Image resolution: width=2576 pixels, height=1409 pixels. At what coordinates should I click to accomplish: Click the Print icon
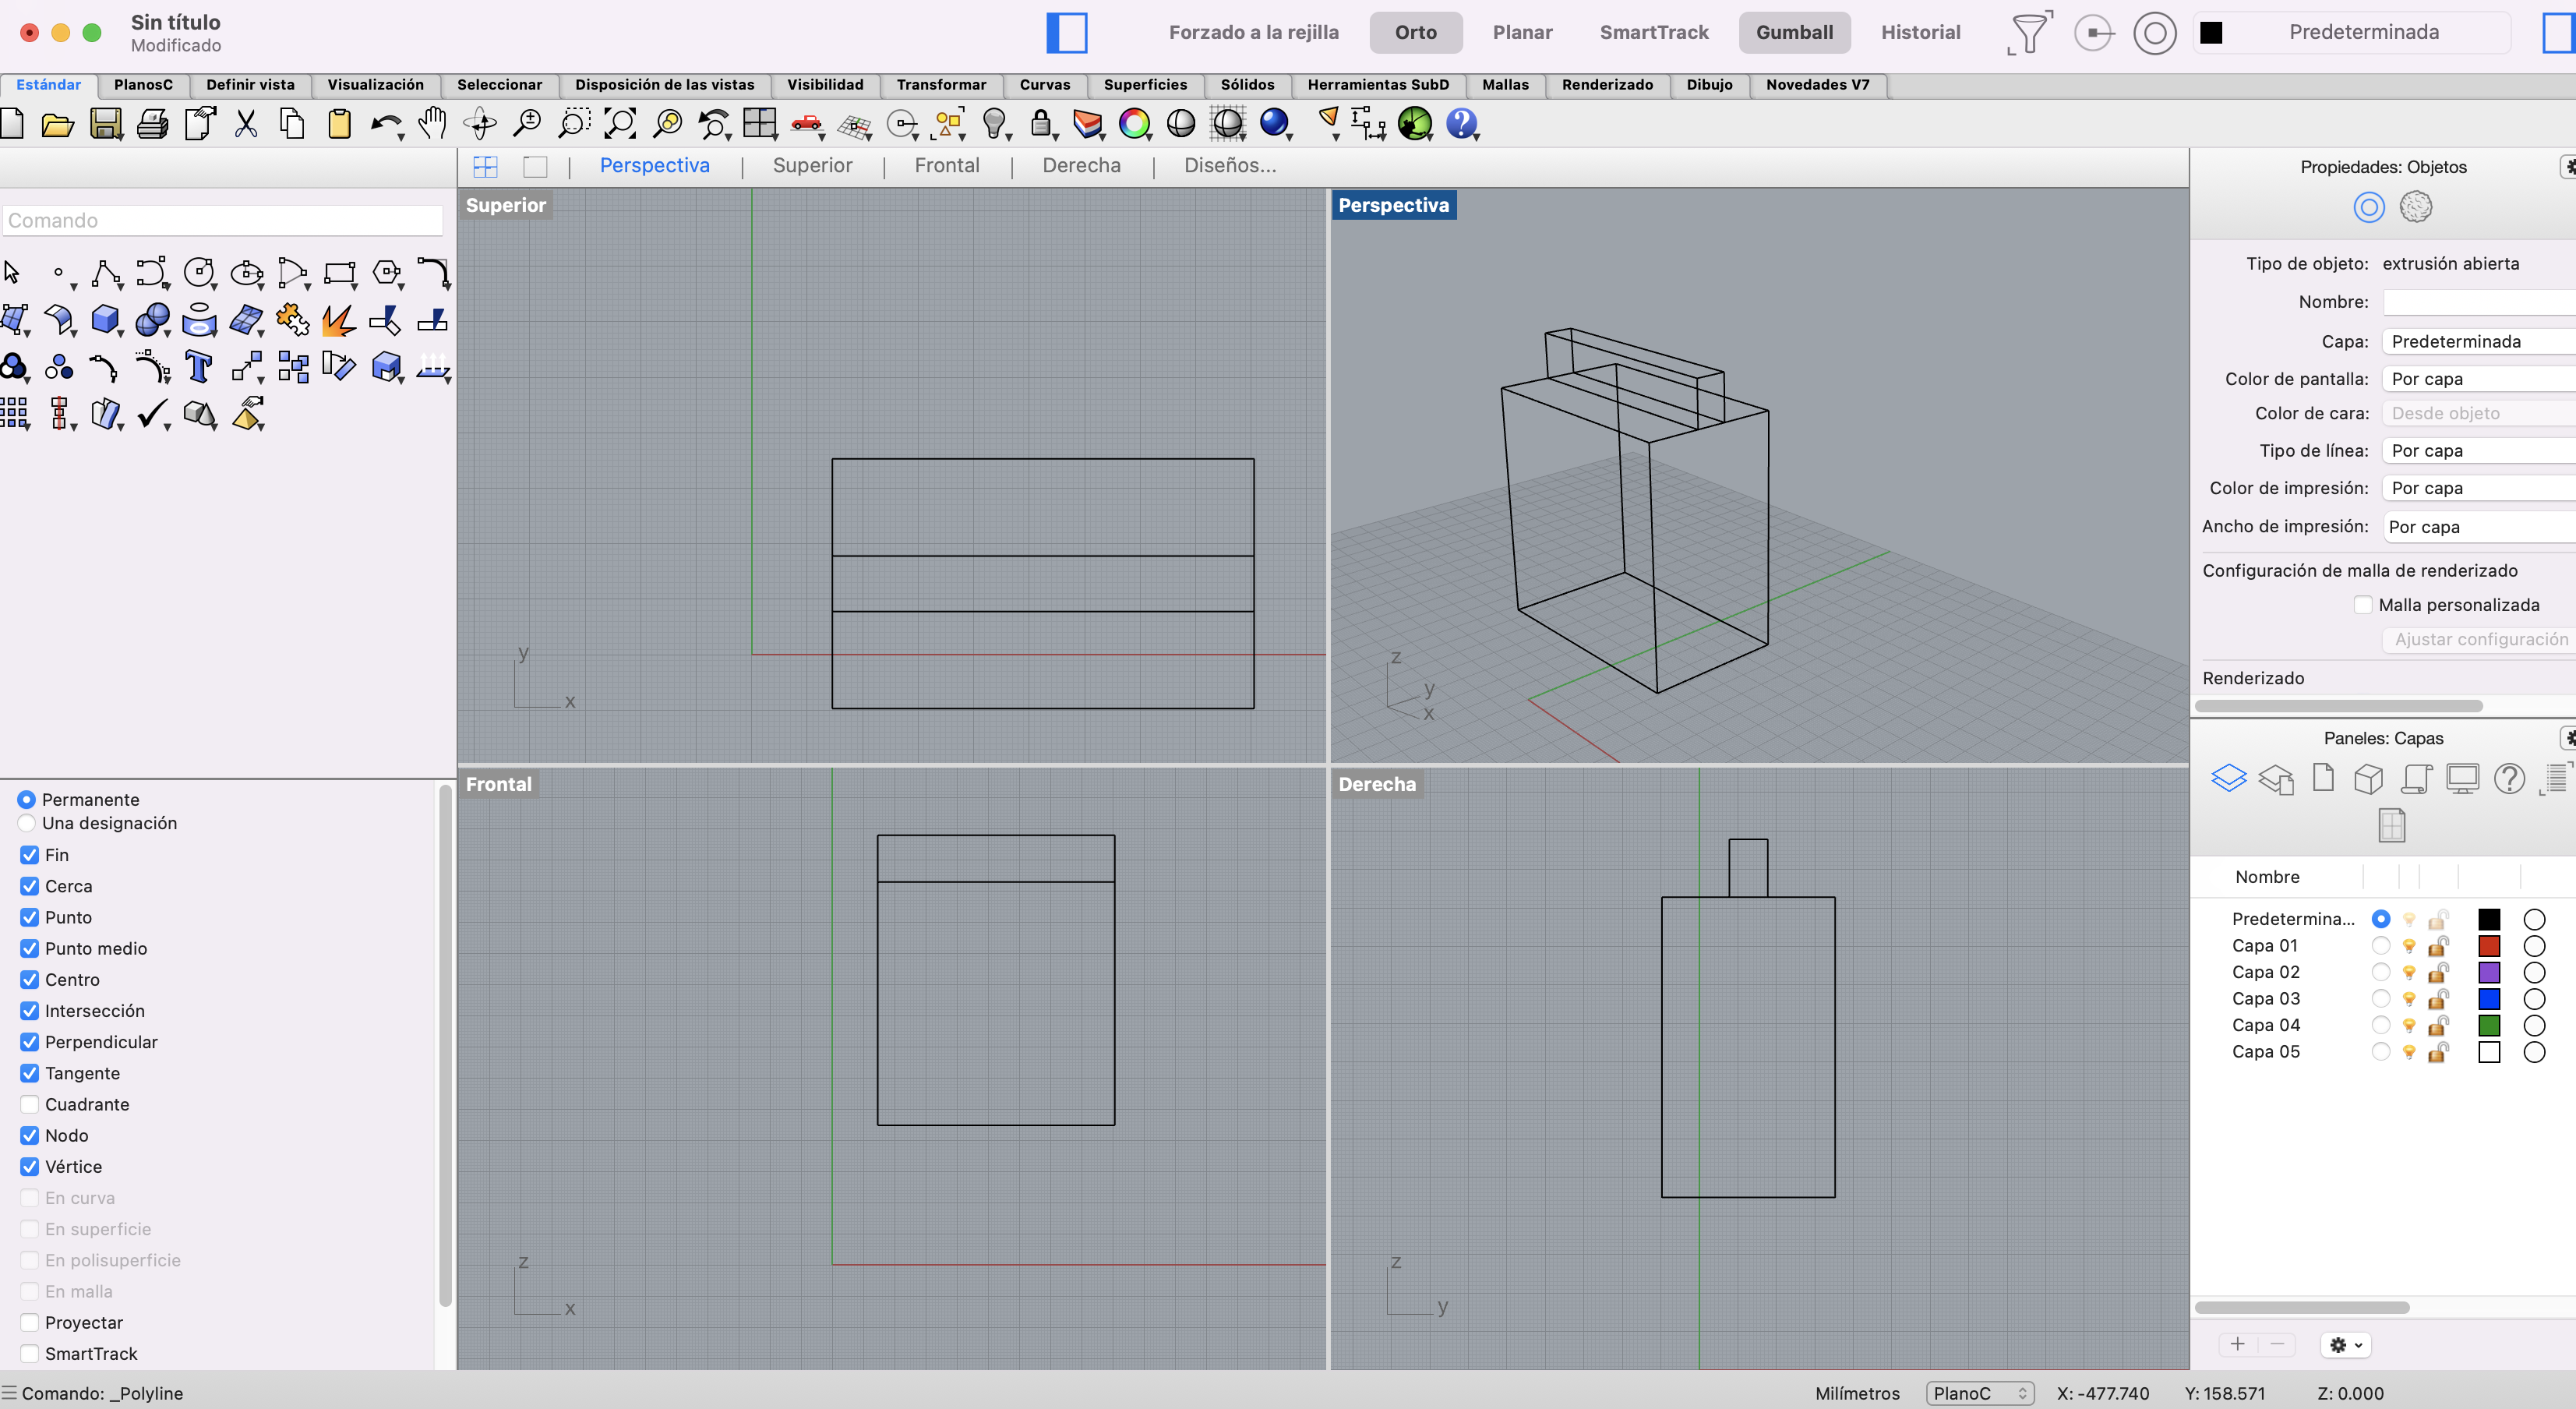click(x=152, y=124)
